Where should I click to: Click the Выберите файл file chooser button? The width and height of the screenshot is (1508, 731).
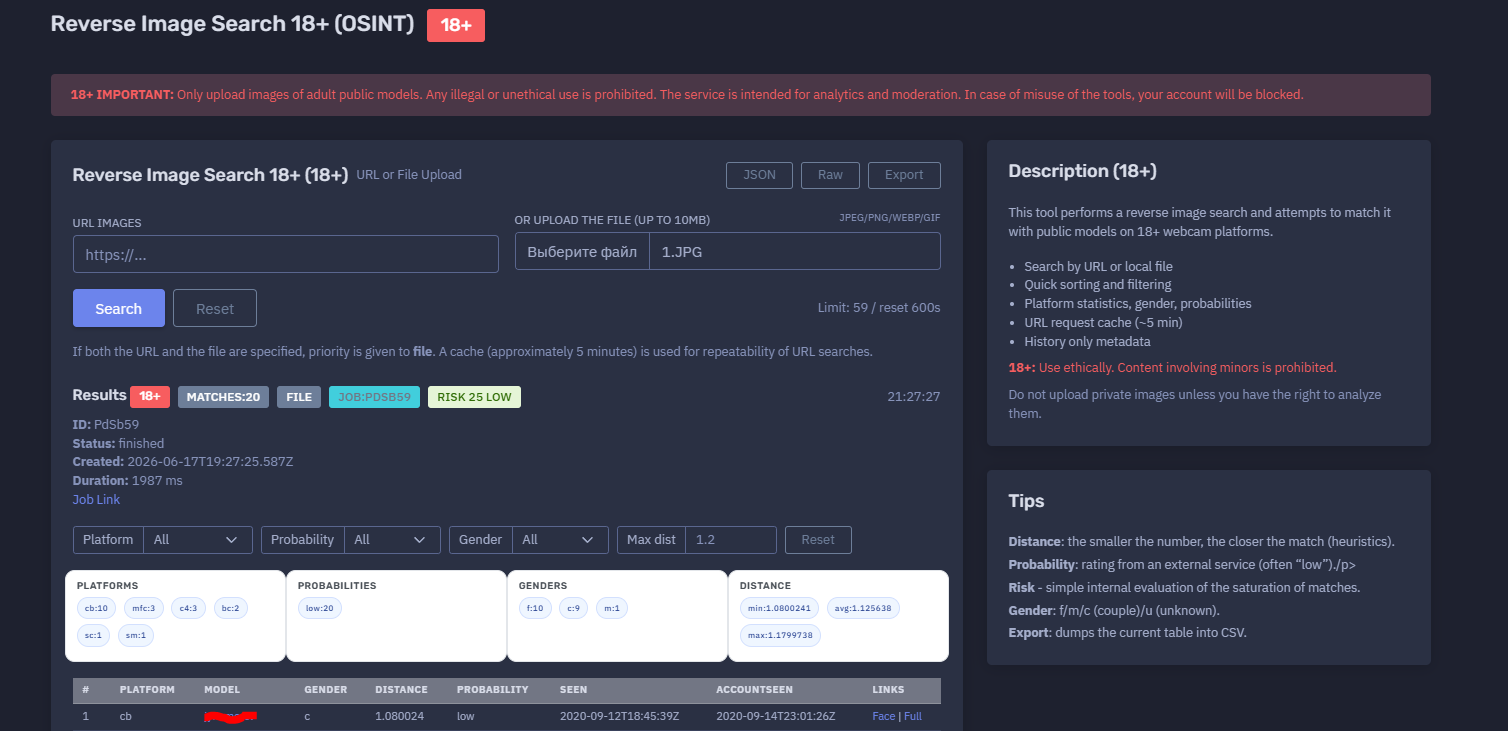pos(582,251)
